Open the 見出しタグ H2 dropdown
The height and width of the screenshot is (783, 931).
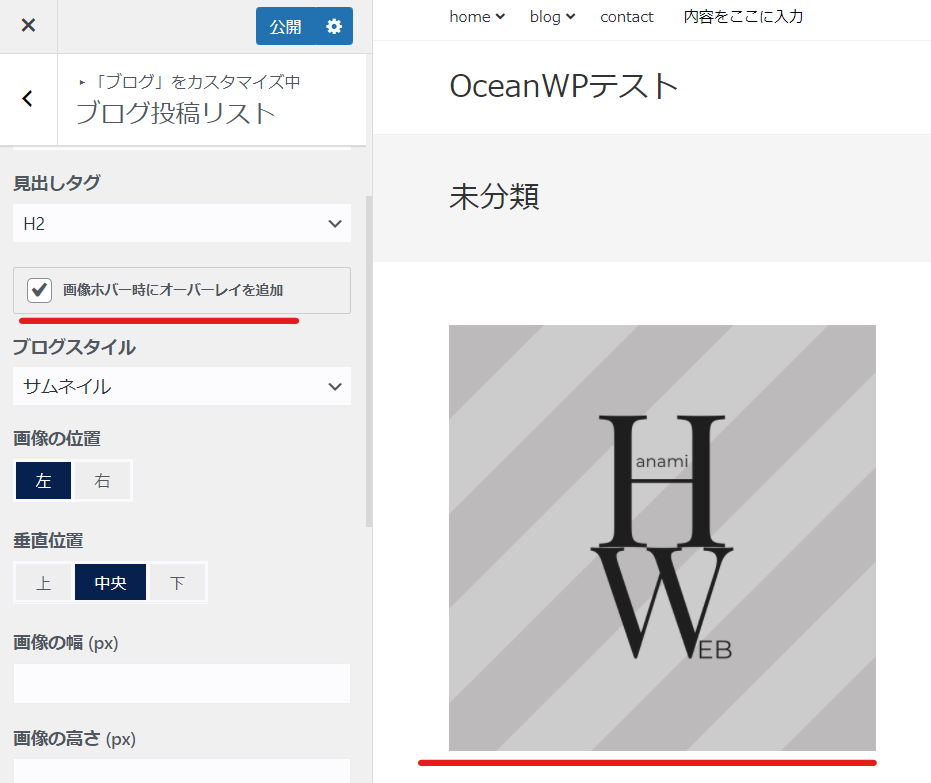coord(182,223)
